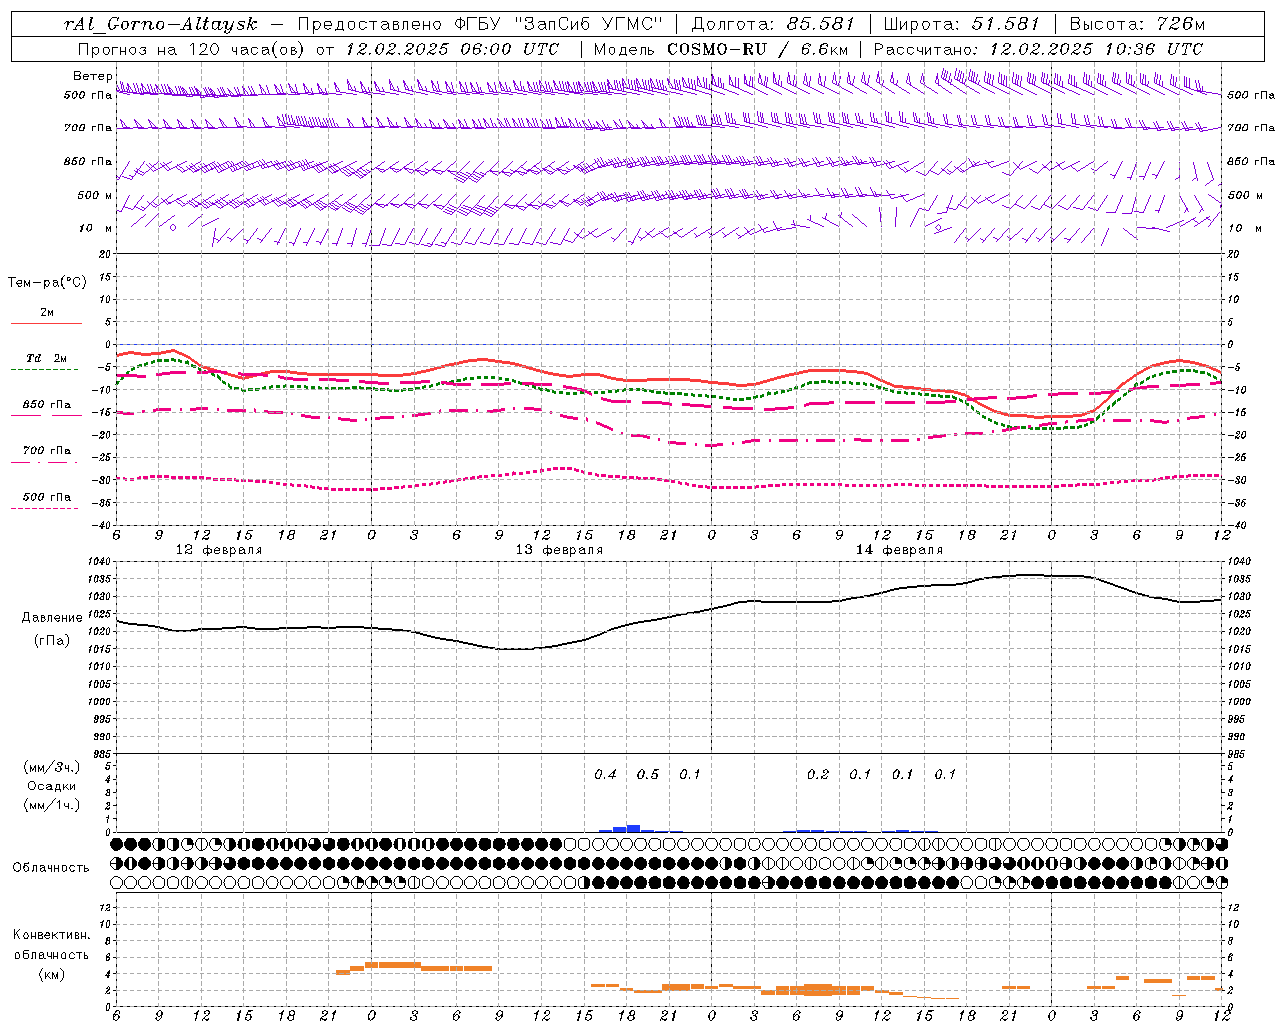Click the 0.5 precipitation amount value
1280x1024 pixels.
pos(648,774)
